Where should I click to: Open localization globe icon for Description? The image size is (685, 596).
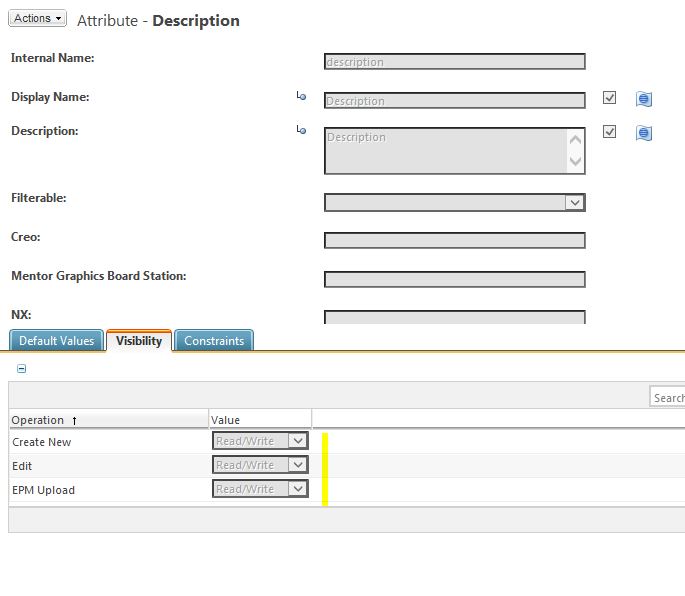tap(644, 133)
